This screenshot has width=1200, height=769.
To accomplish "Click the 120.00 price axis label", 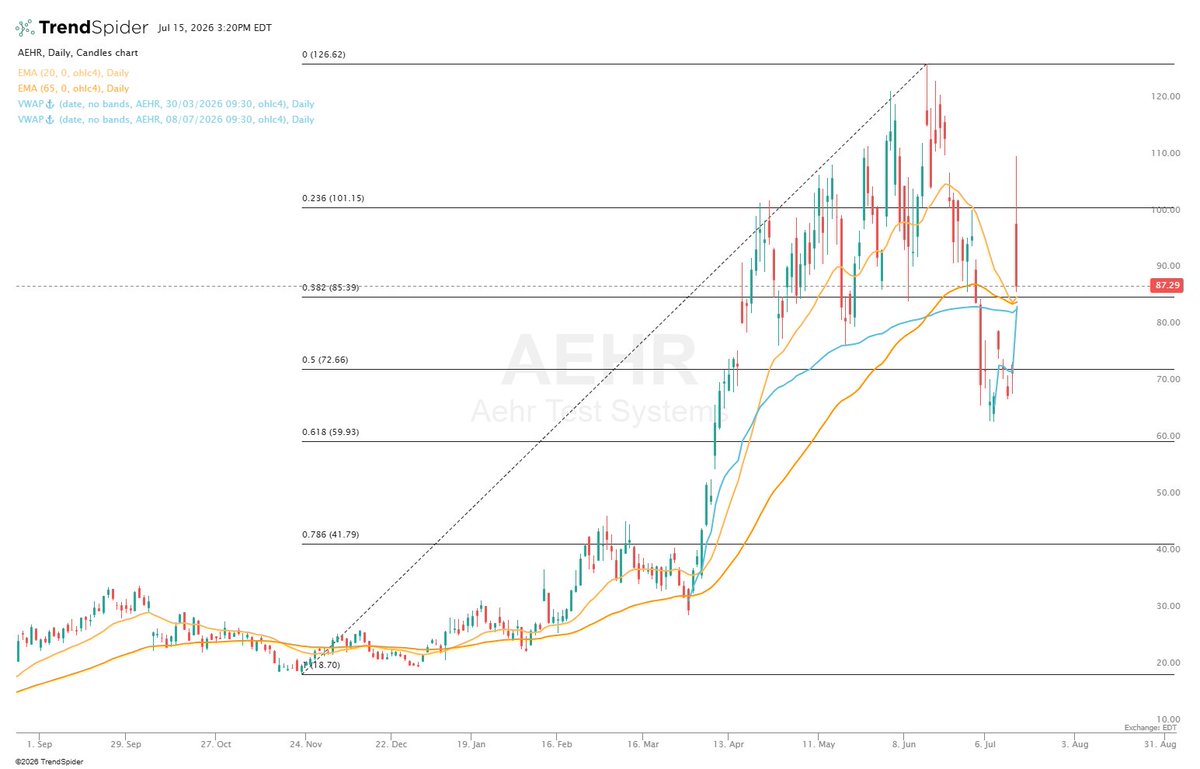I will pos(1168,97).
